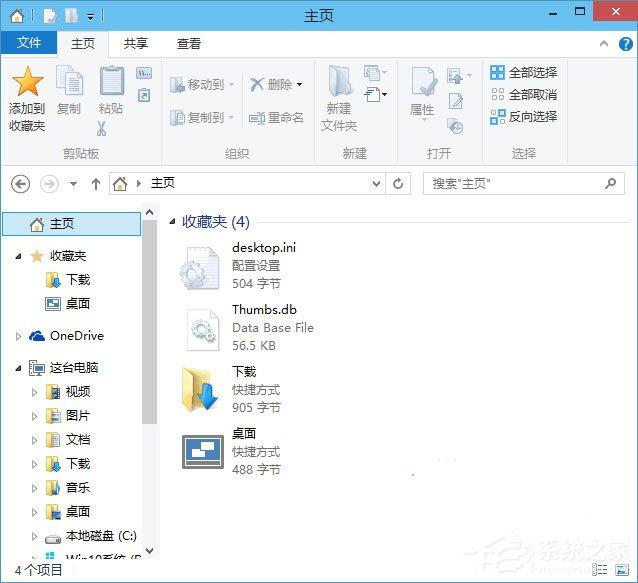This screenshot has height=583, width=638.
Task: Click the Edit icon in Open group
Action: click(455, 101)
